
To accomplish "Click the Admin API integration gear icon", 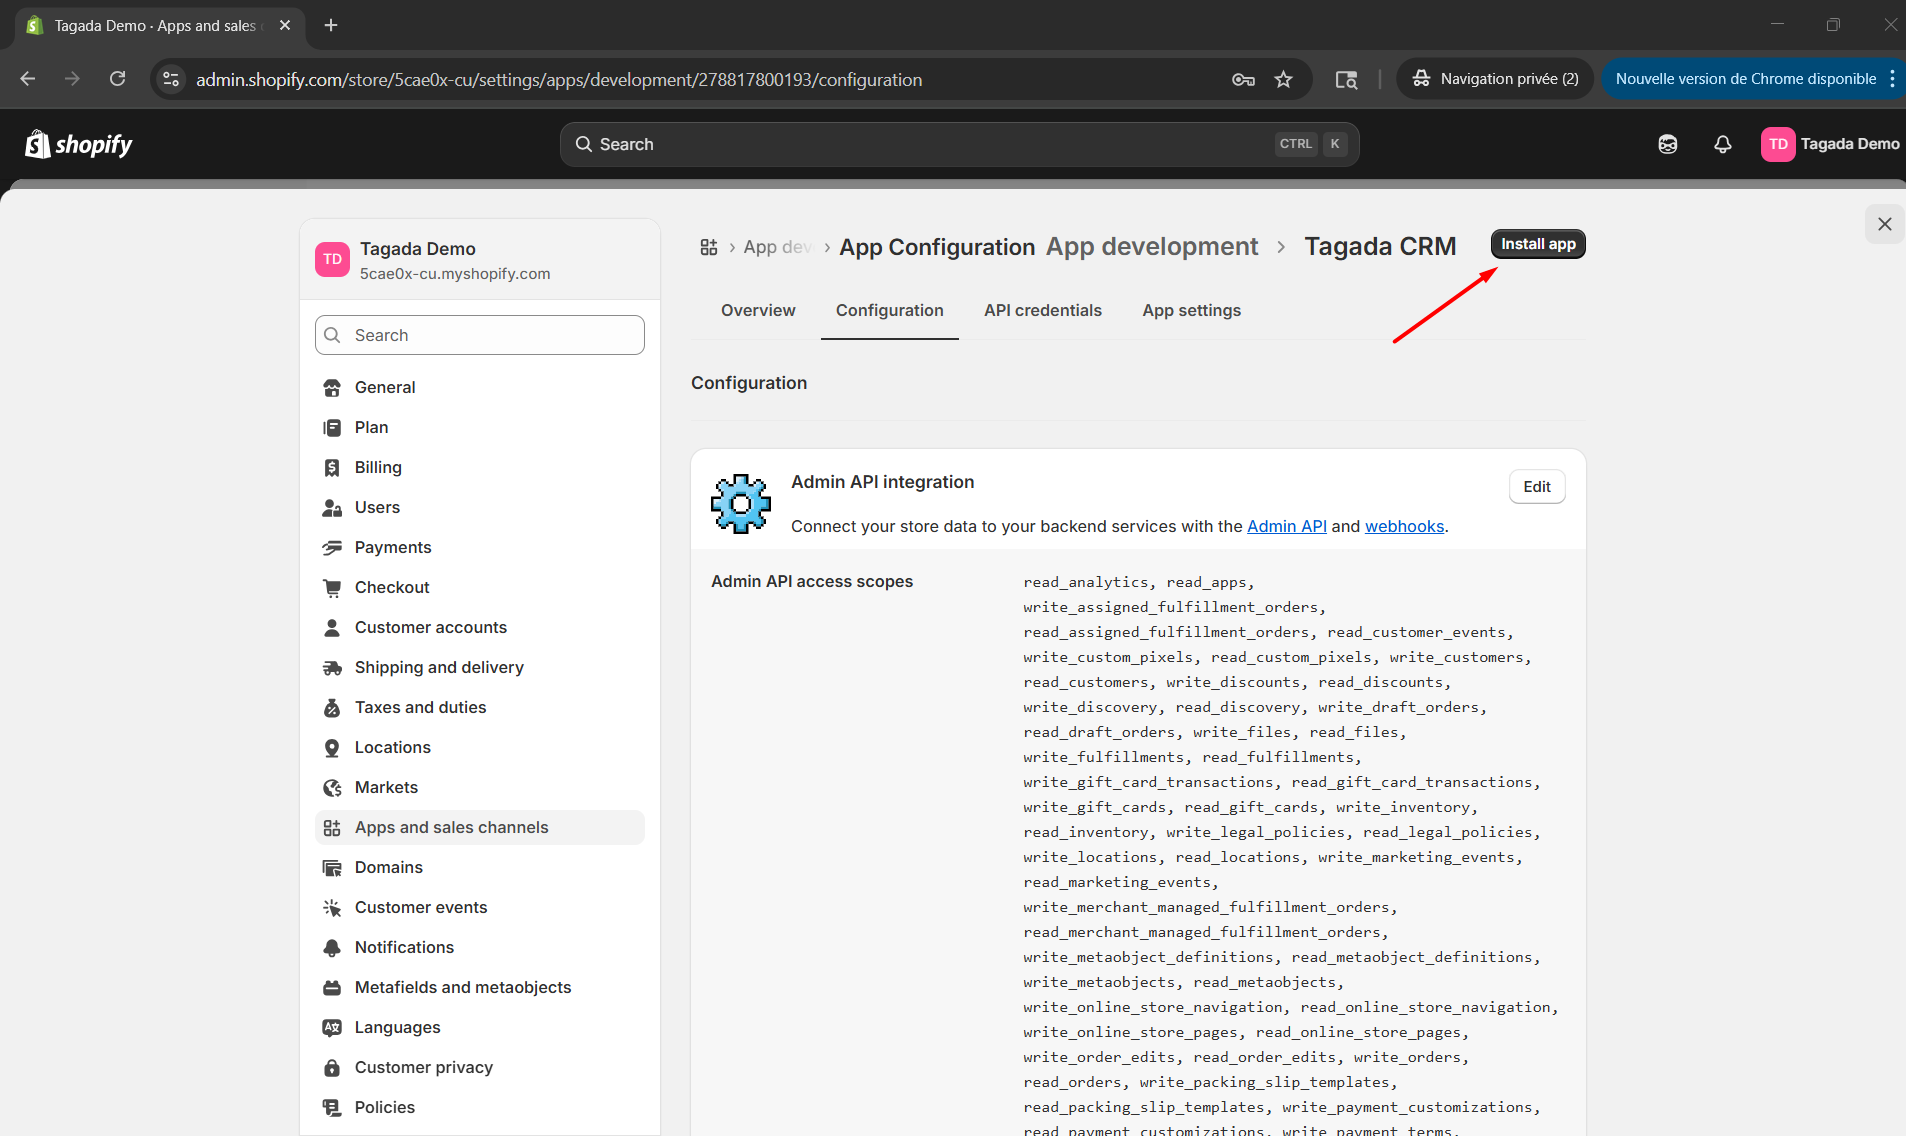I will pyautogui.click(x=741, y=504).
